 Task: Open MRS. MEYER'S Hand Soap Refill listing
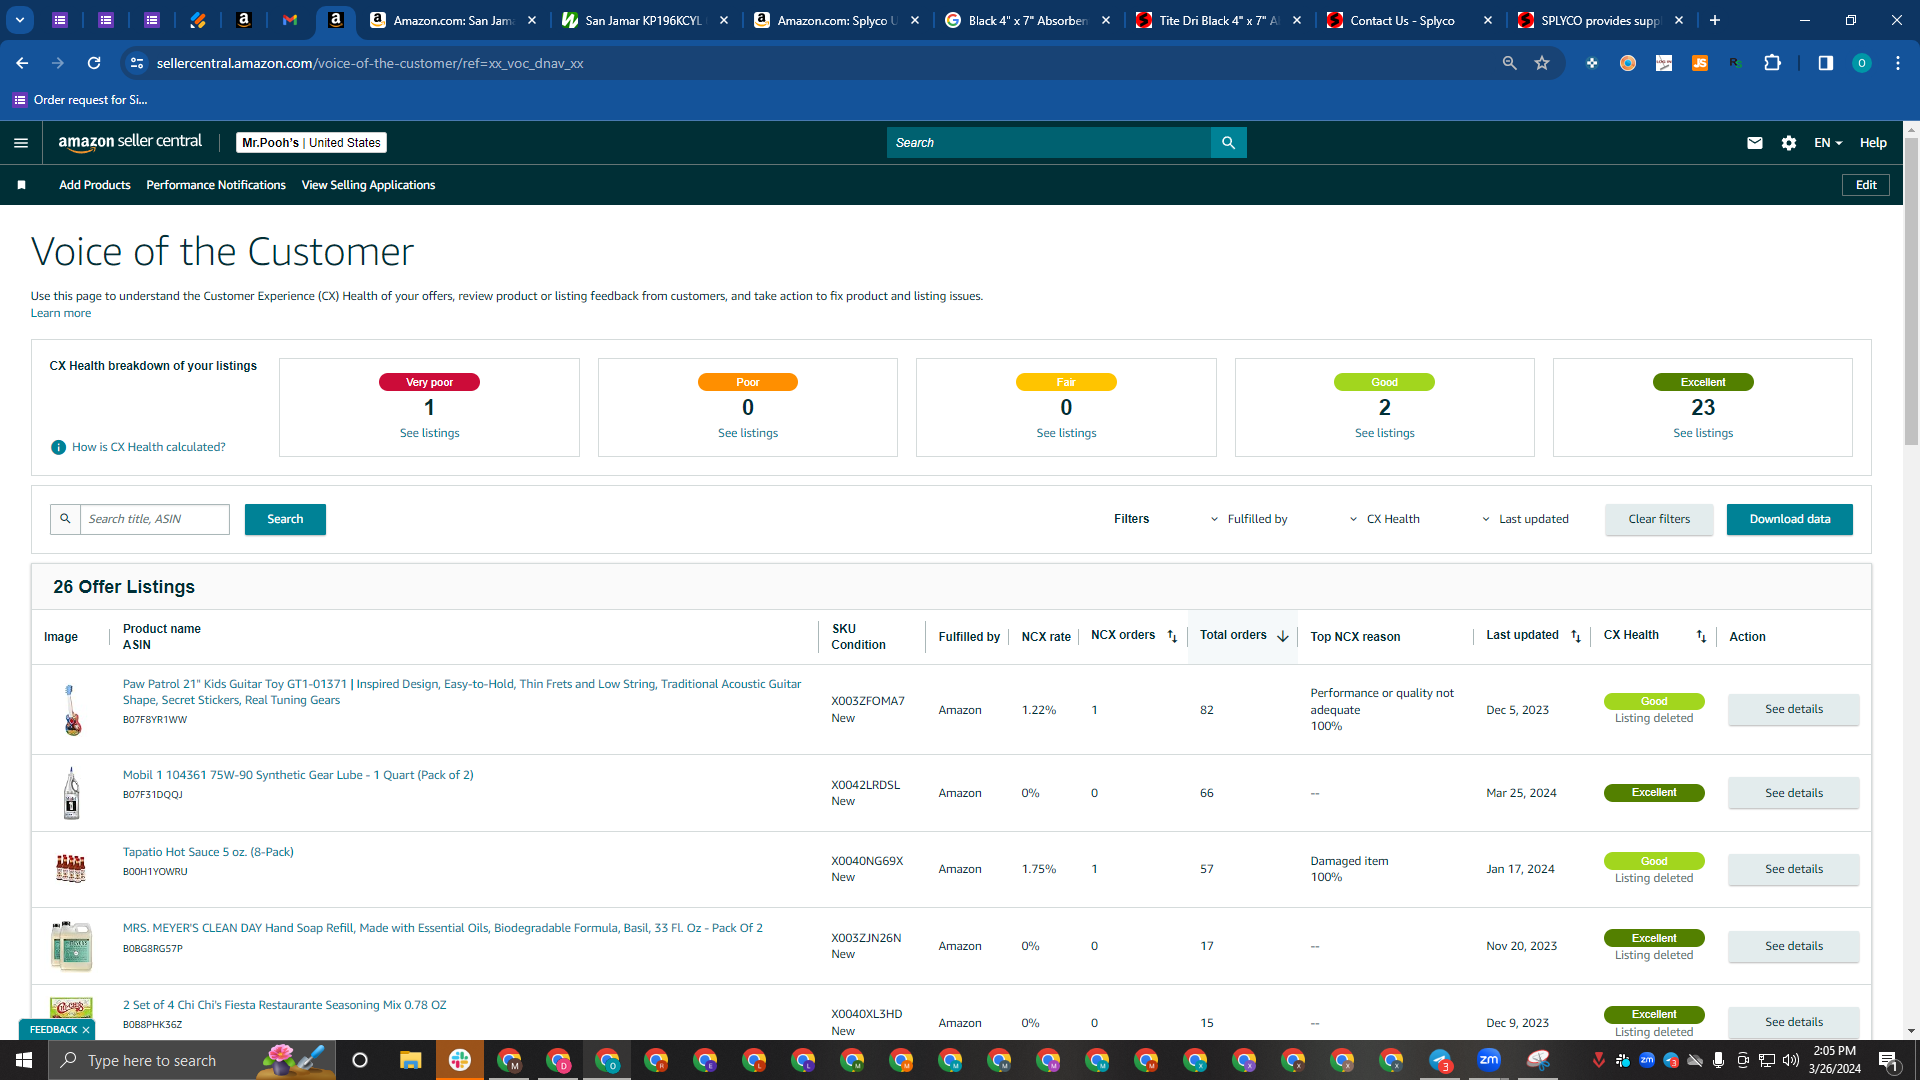pyautogui.click(x=442, y=928)
